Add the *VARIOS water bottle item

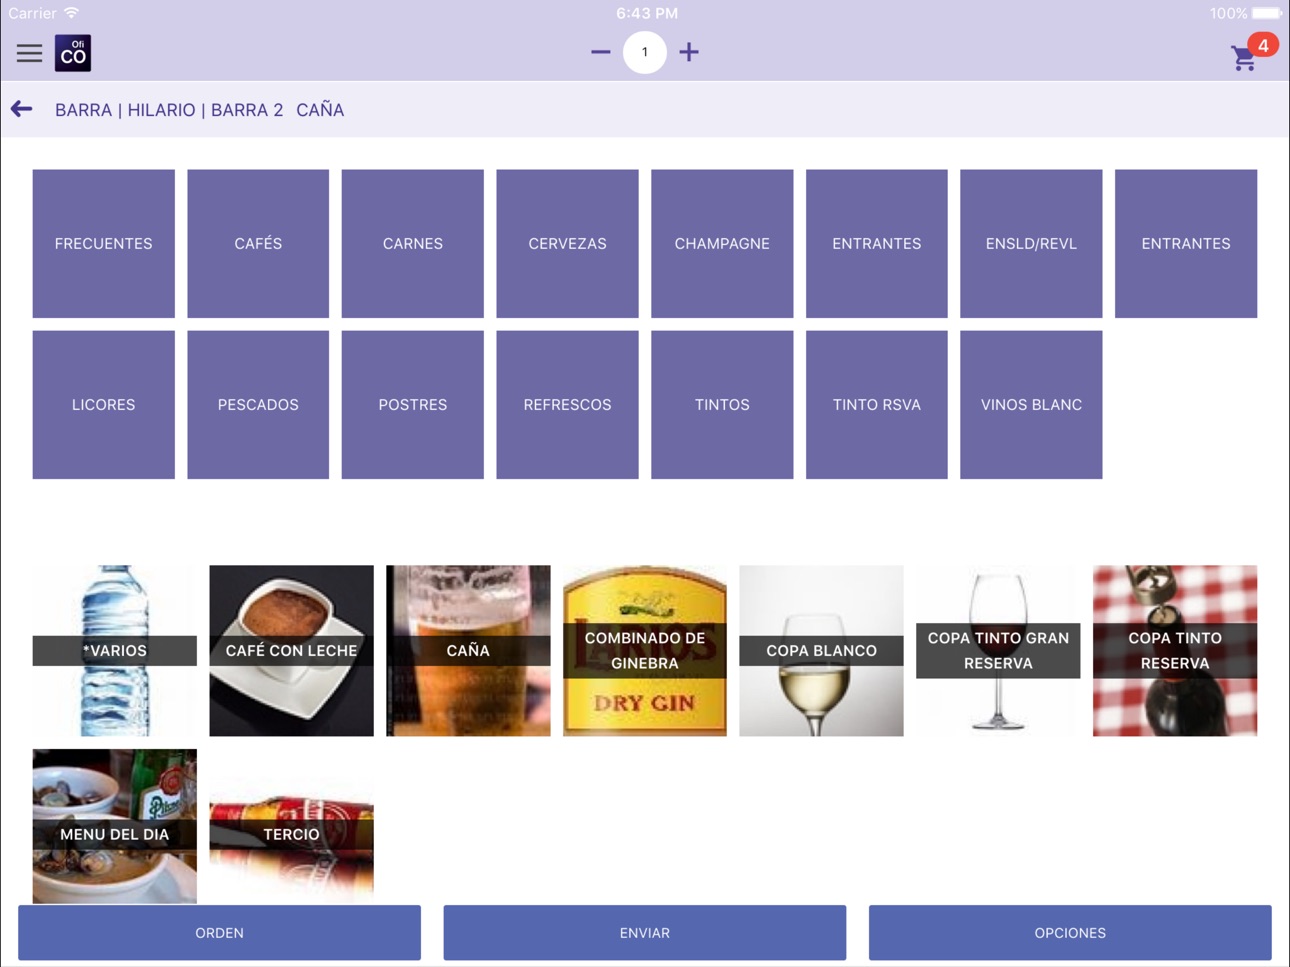coord(115,651)
